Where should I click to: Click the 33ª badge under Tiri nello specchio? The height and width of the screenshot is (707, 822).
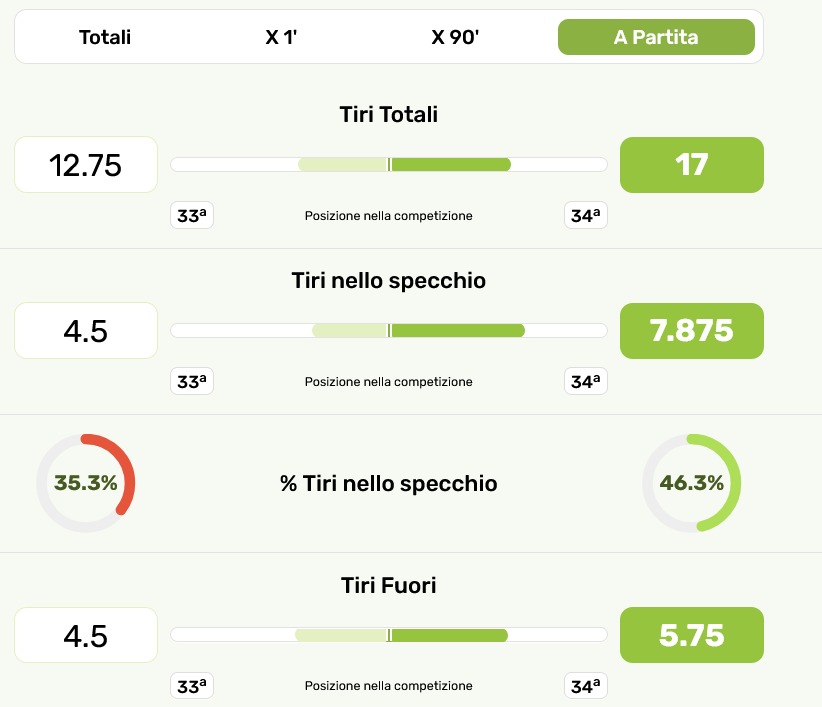(191, 381)
